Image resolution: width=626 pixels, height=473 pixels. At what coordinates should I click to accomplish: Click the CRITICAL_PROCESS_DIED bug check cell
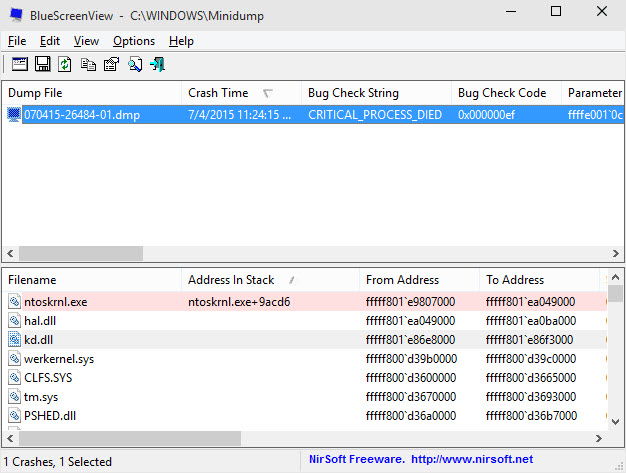click(375, 115)
